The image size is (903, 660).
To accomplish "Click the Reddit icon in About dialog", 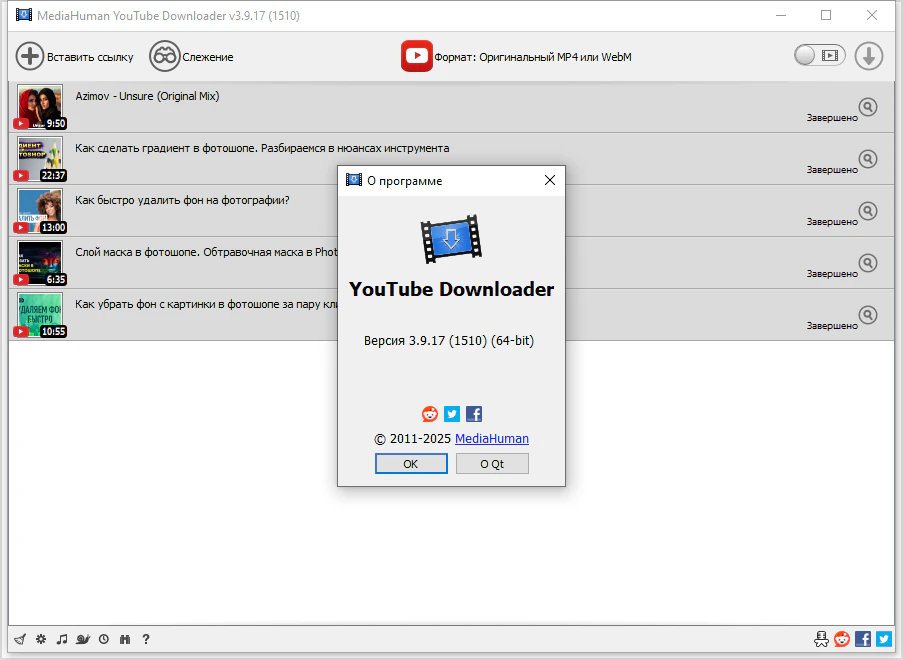I will click(430, 414).
